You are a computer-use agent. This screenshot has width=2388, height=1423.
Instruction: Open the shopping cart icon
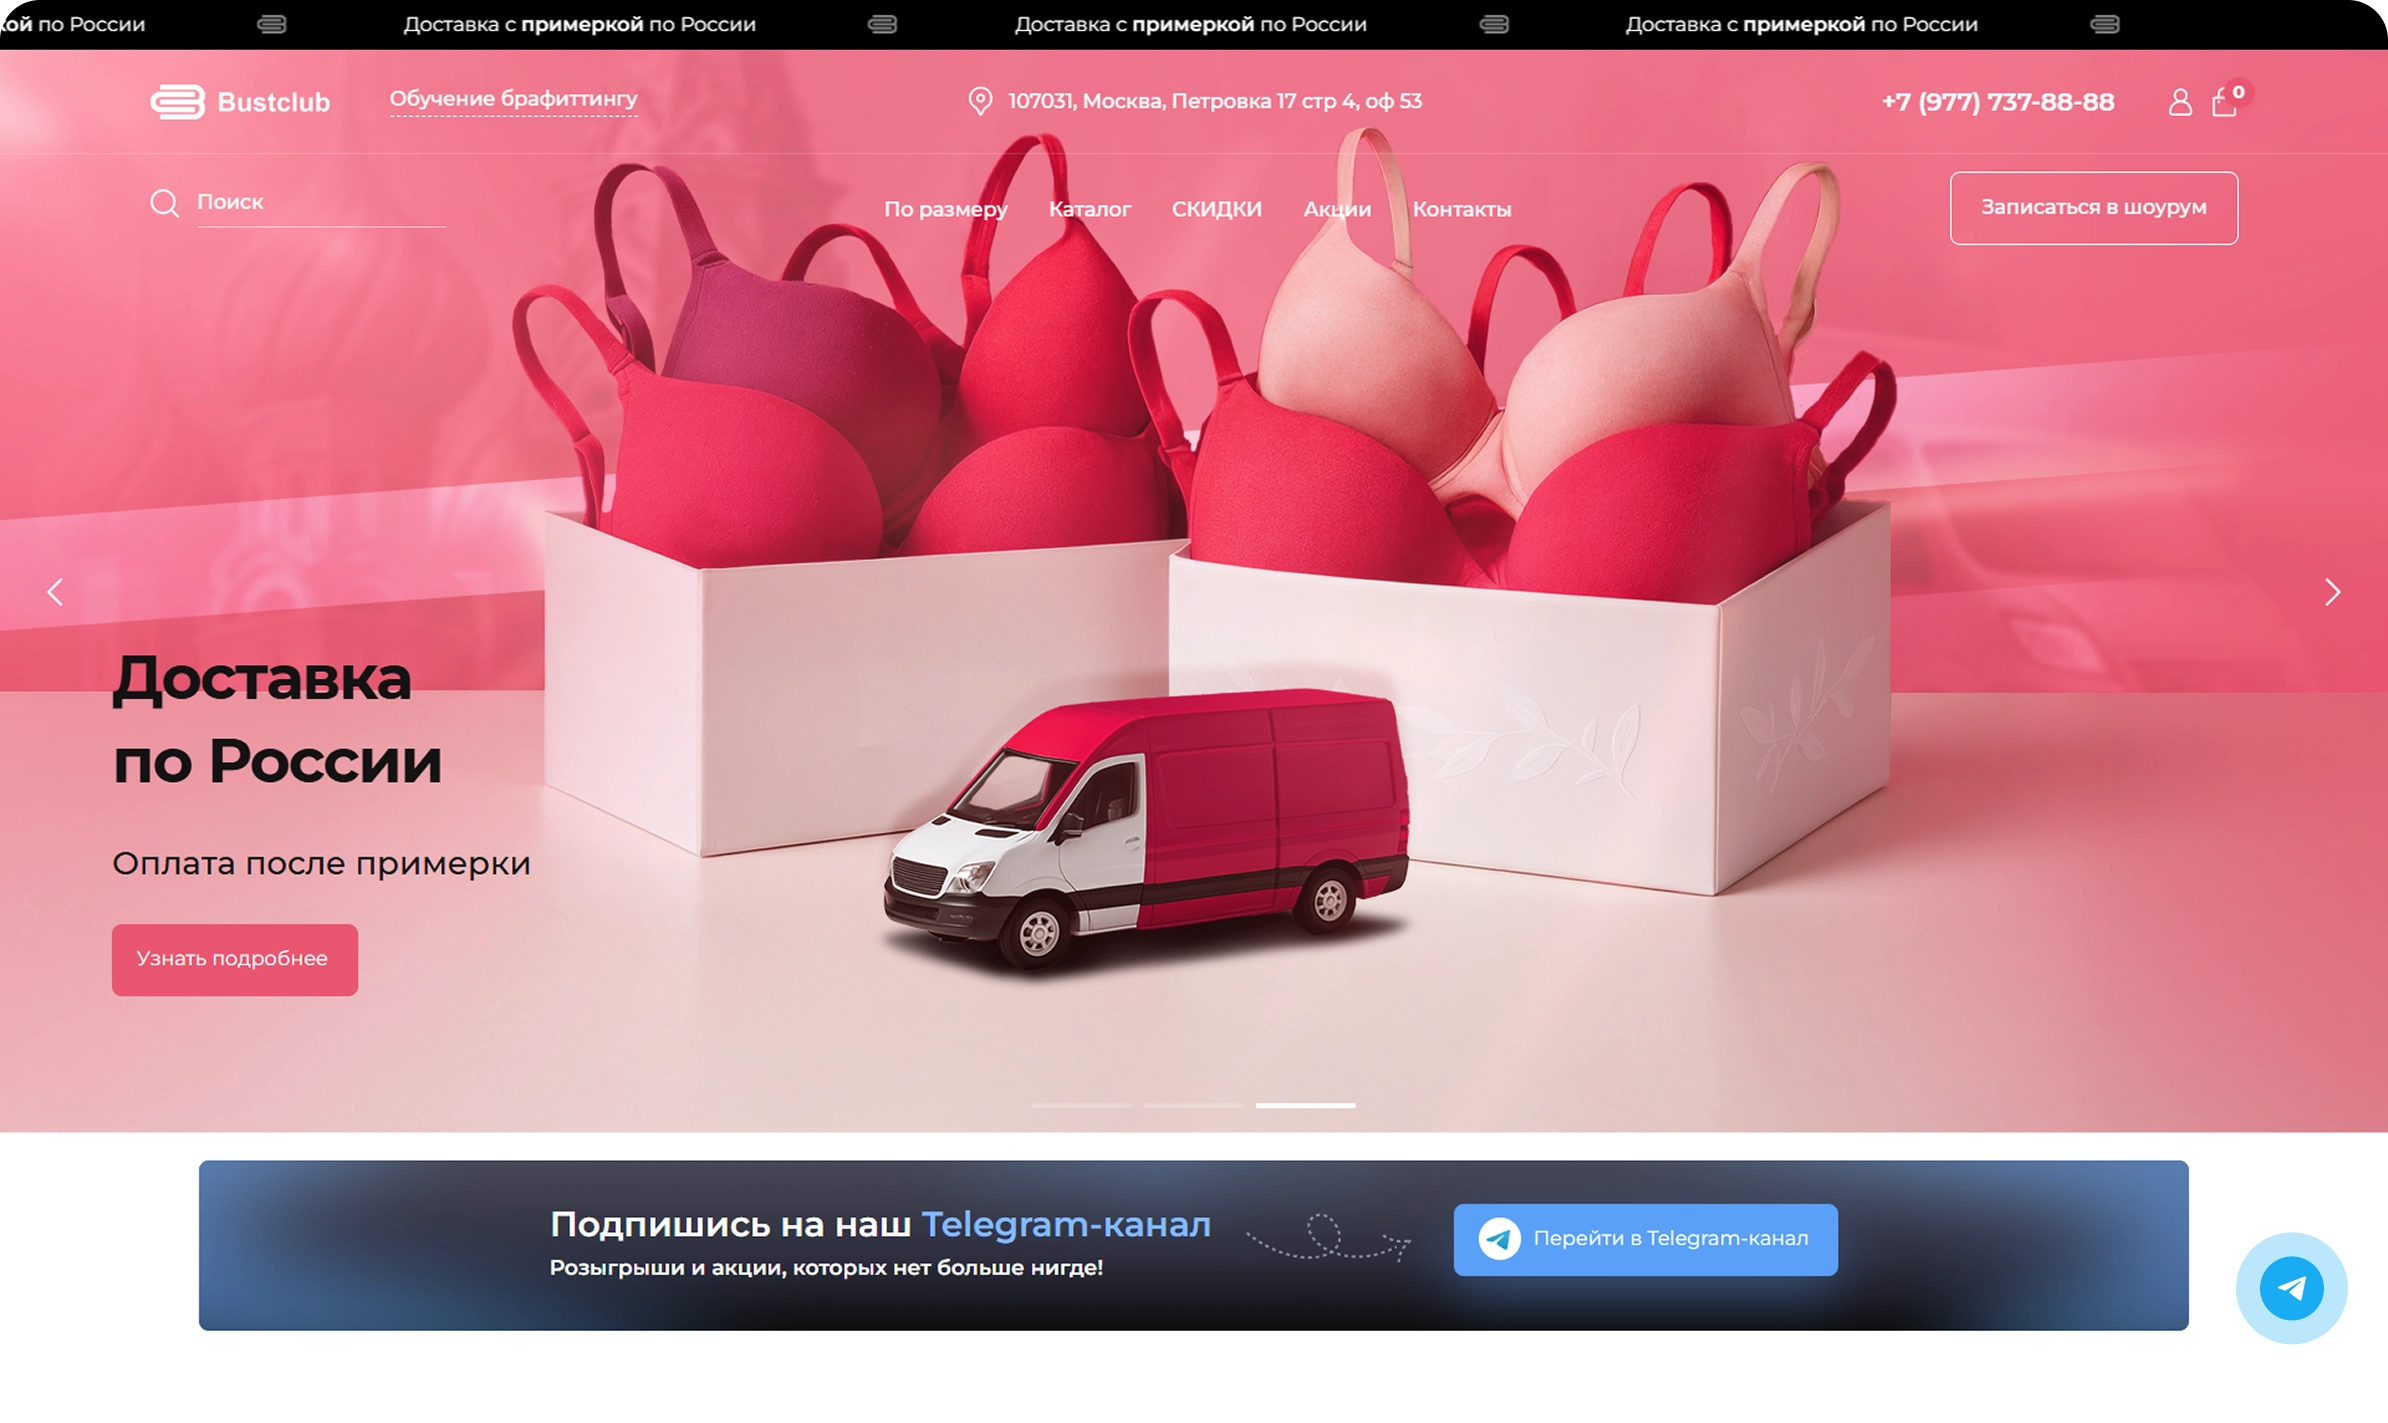coord(2224,102)
